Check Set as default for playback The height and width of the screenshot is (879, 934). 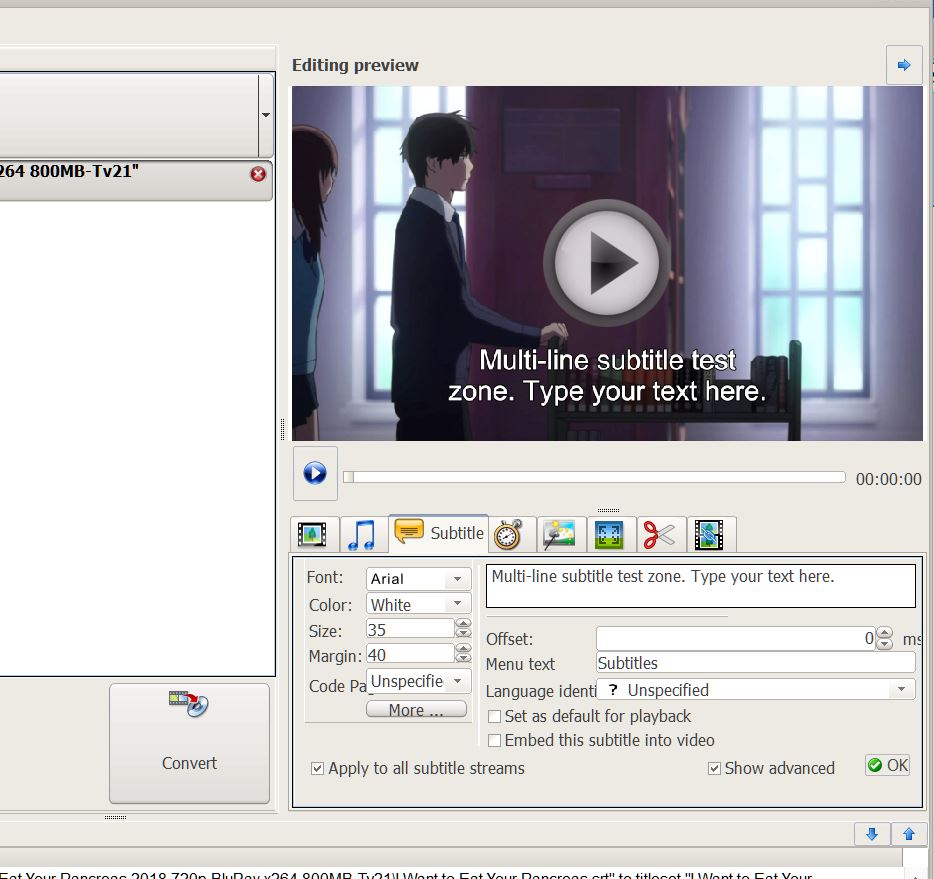[x=494, y=716]
